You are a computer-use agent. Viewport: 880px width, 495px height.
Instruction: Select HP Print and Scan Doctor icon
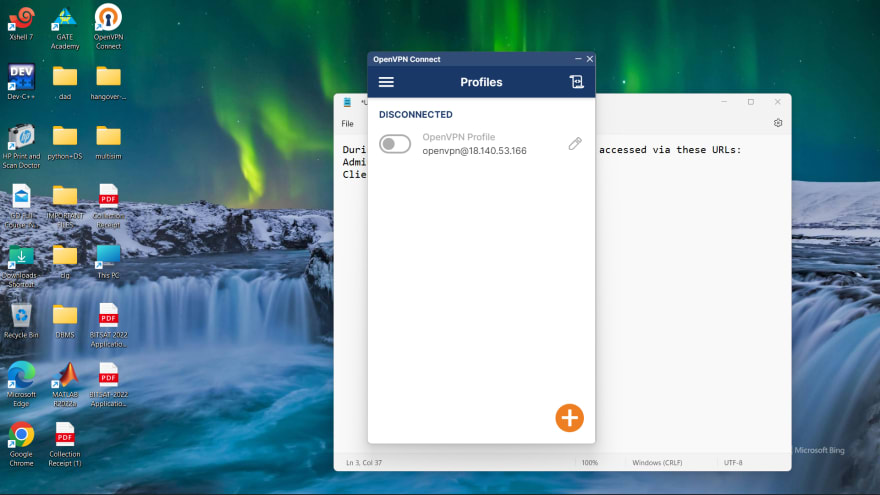[21, 146]
